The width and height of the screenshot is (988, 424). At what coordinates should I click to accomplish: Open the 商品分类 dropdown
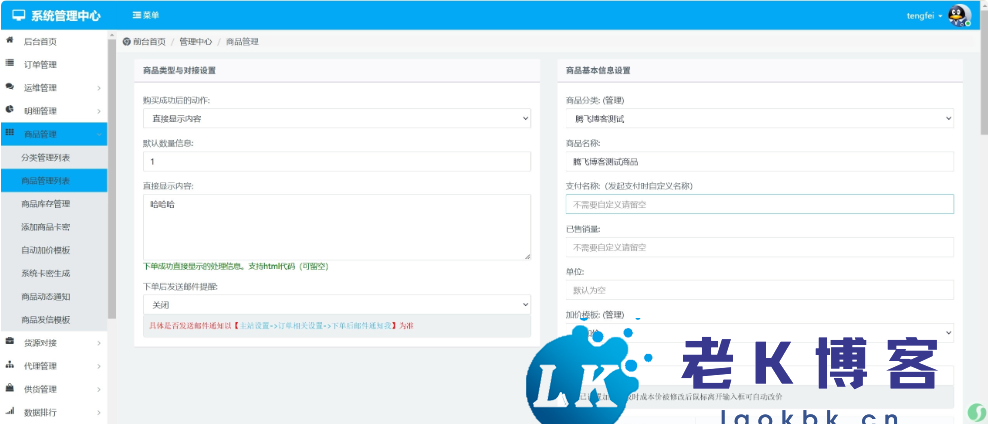pyautogui.click(x=759, y=119)
